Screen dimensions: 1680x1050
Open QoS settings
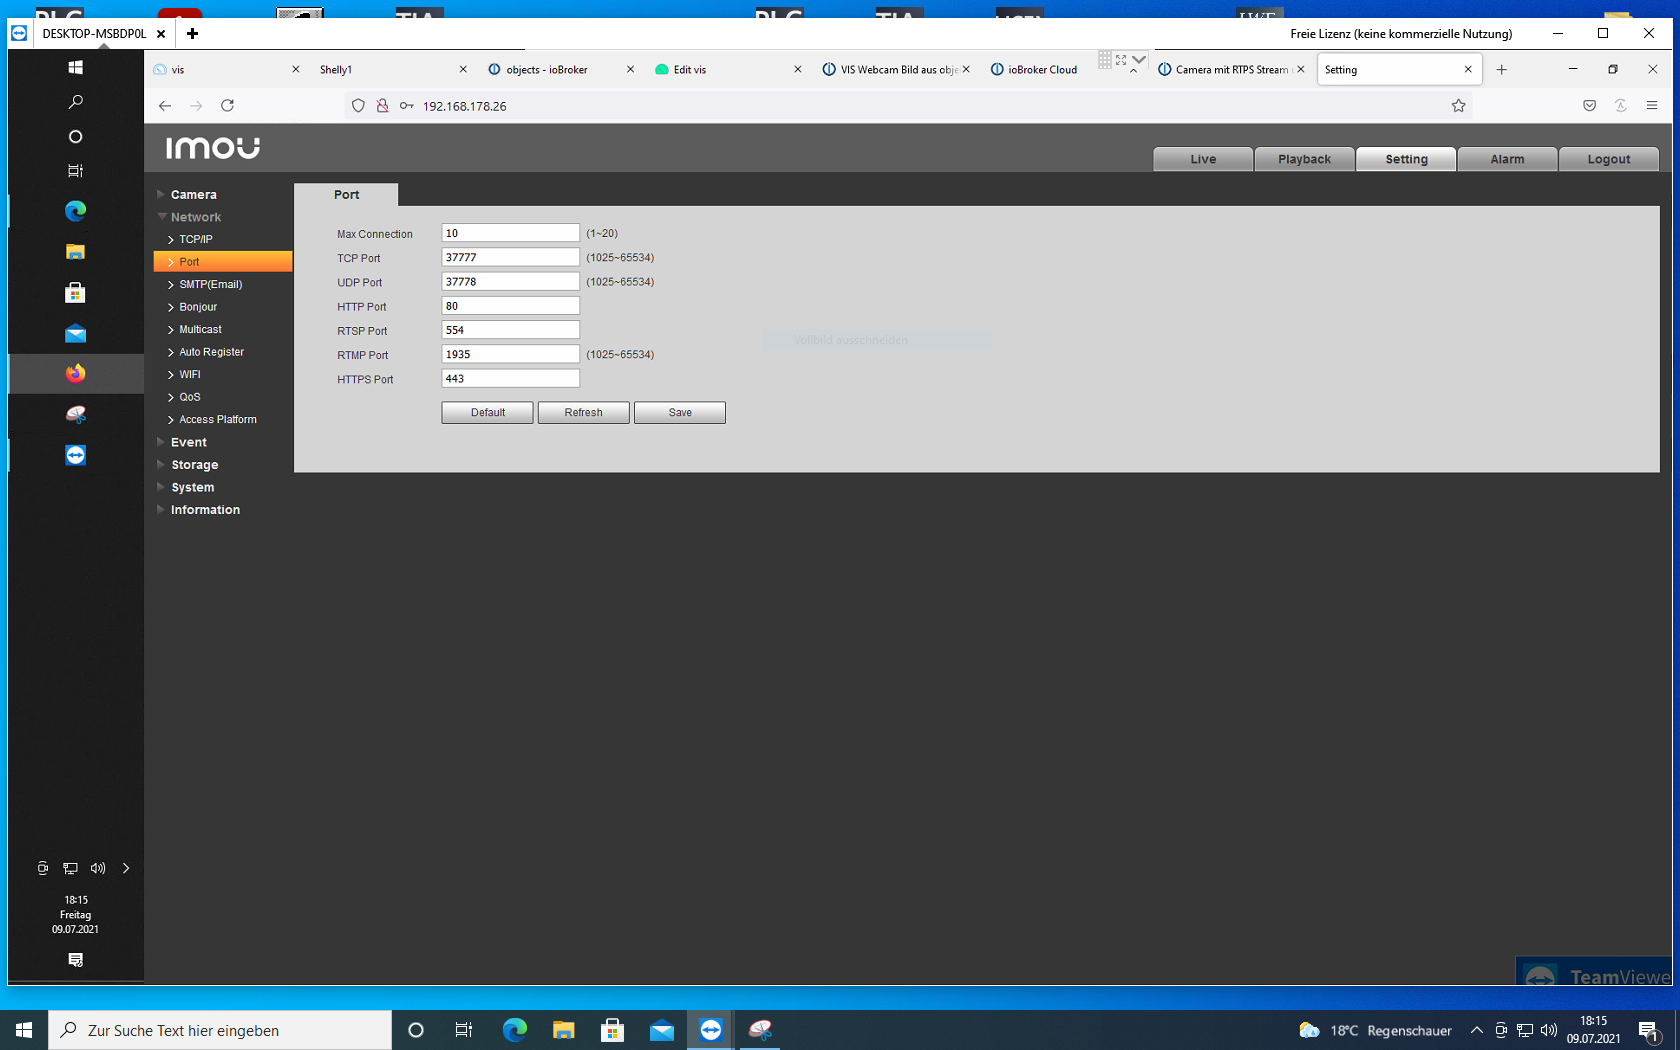[x=189, y=397]
